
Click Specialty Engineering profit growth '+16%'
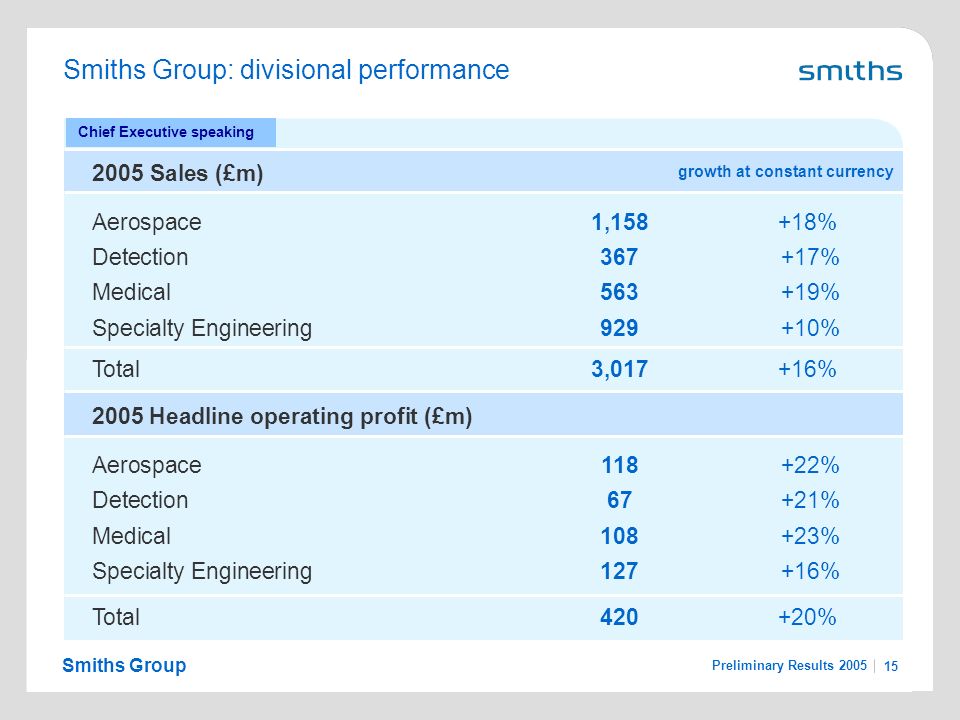810,571
